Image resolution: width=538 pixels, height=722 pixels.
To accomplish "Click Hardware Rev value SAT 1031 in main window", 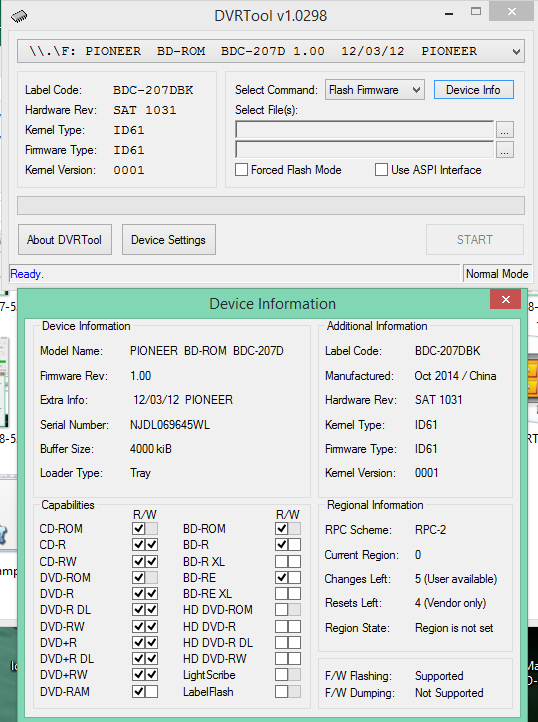I will coord(145,110).
